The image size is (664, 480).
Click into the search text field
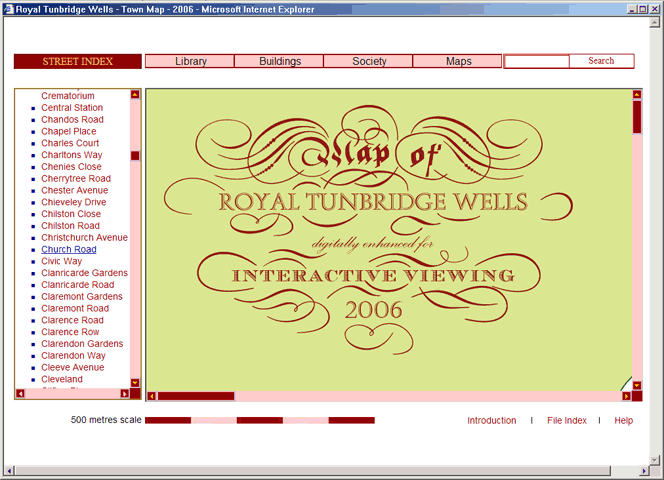(536, 61)
